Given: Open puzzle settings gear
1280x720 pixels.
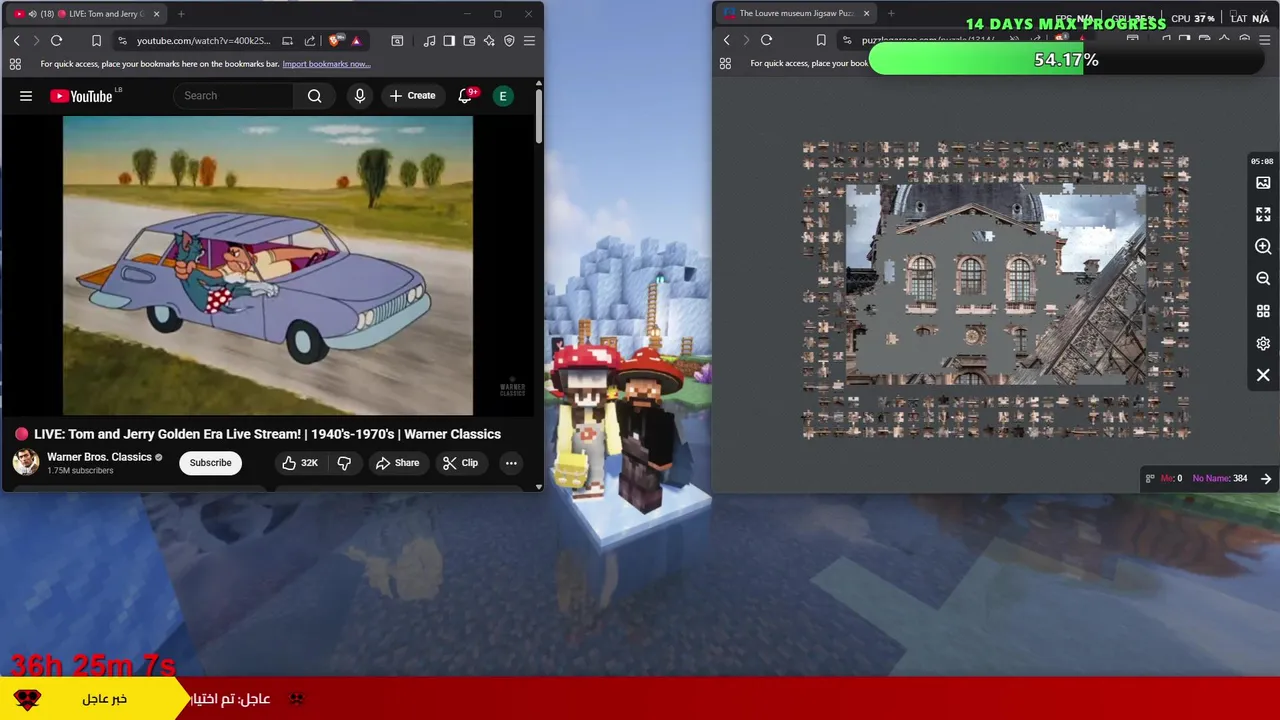Looking at the screenshot, I should coord(1263,343).
